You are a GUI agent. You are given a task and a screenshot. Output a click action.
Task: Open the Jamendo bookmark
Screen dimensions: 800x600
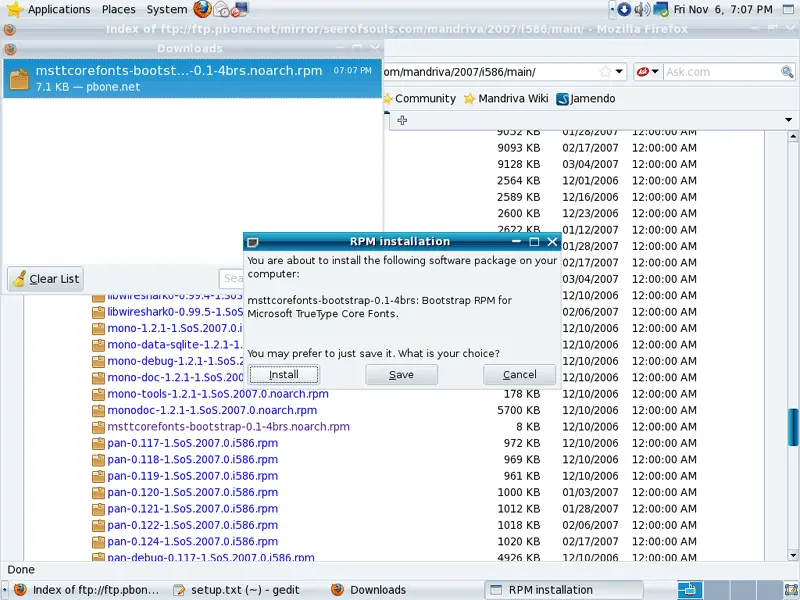point(586,98)
